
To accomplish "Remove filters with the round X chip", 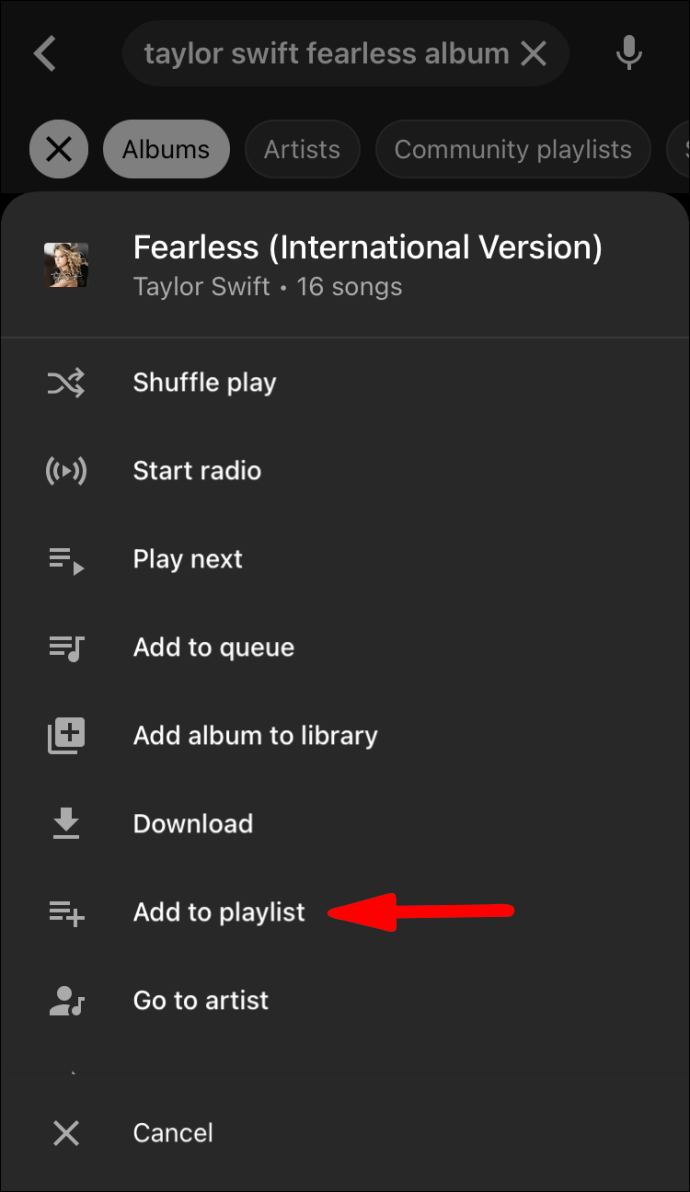I will [x=59, y=149].
